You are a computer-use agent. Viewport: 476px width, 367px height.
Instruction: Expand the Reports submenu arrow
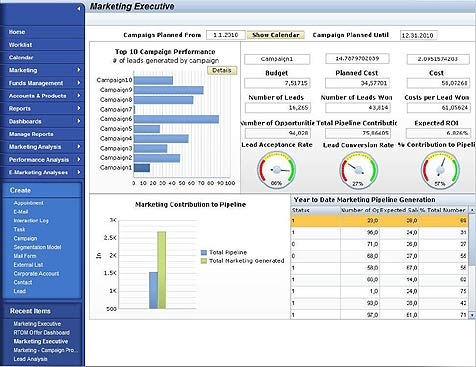tap(79, 108)
